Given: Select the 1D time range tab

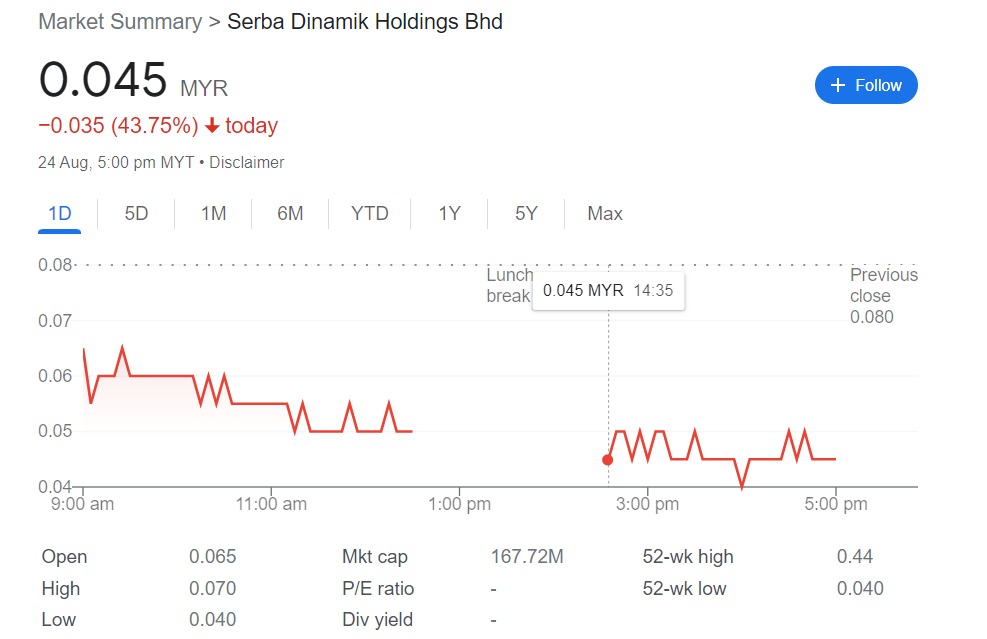Looking at the screenshot, I should click(60, 213).
